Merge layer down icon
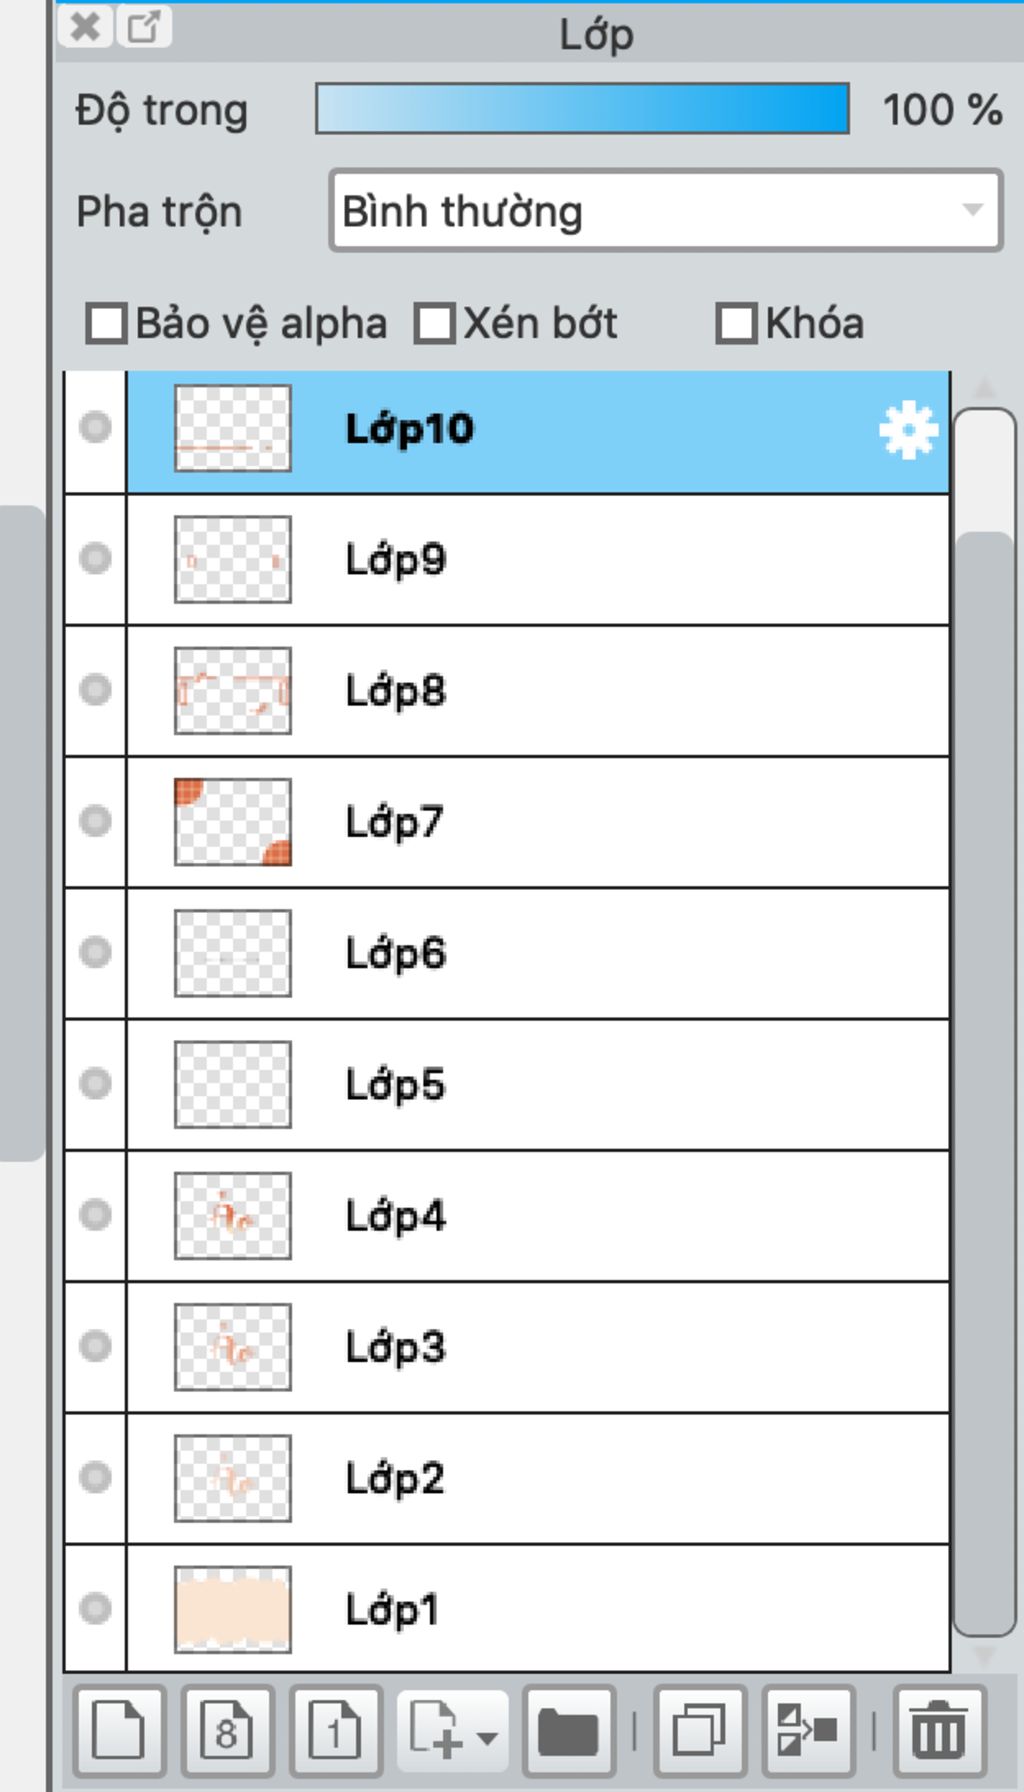Viewport: 1024px width, 1792px height. 808,1731
